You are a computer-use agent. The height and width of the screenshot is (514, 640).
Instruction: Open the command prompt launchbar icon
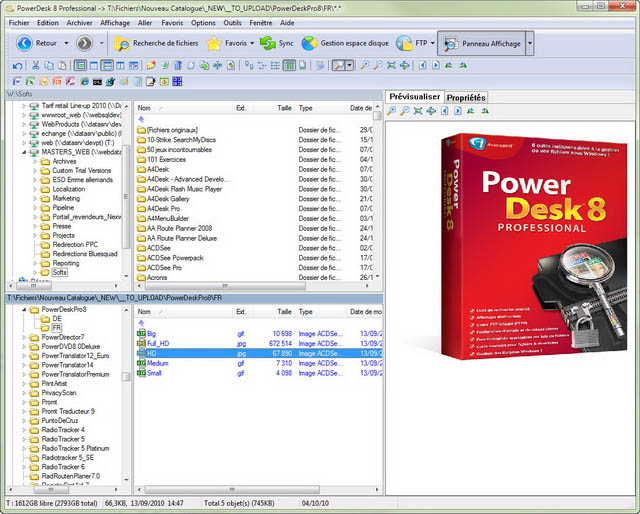[x=97, y=82]
